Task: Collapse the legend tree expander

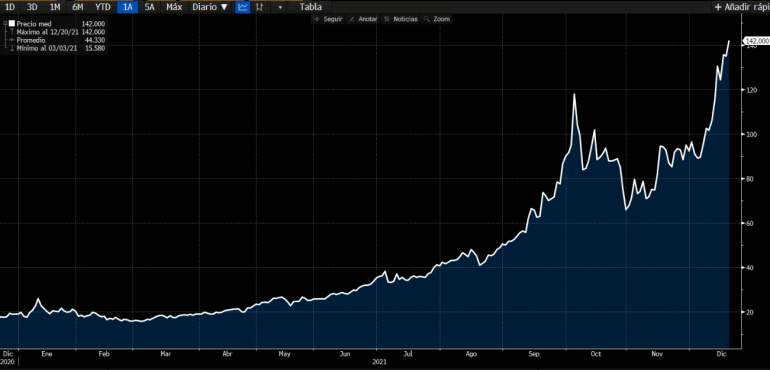Action: click(x=5, y=23)
